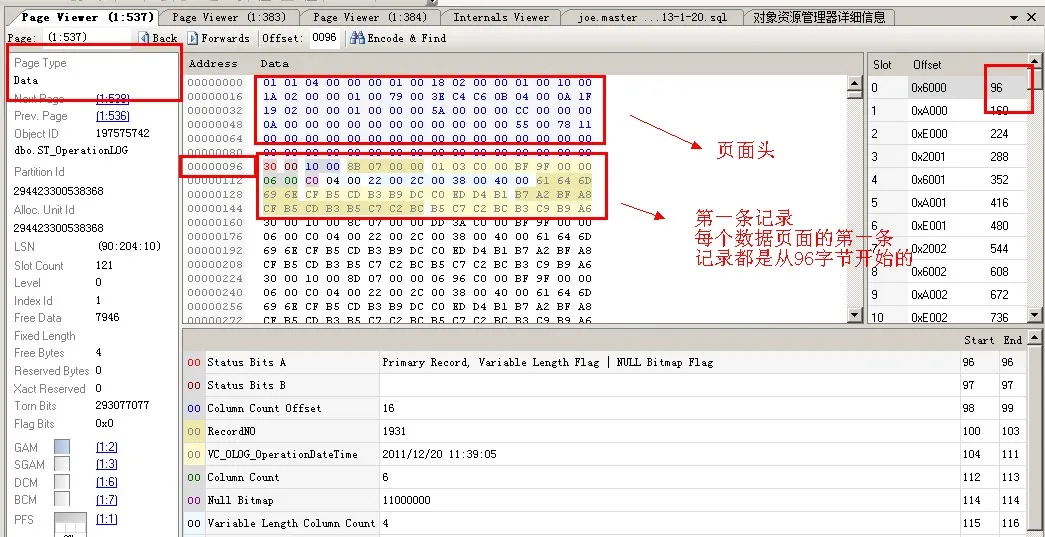Click hex address 00000000 row
Viewport: 1045px width, 537px height.
(215, 83)
